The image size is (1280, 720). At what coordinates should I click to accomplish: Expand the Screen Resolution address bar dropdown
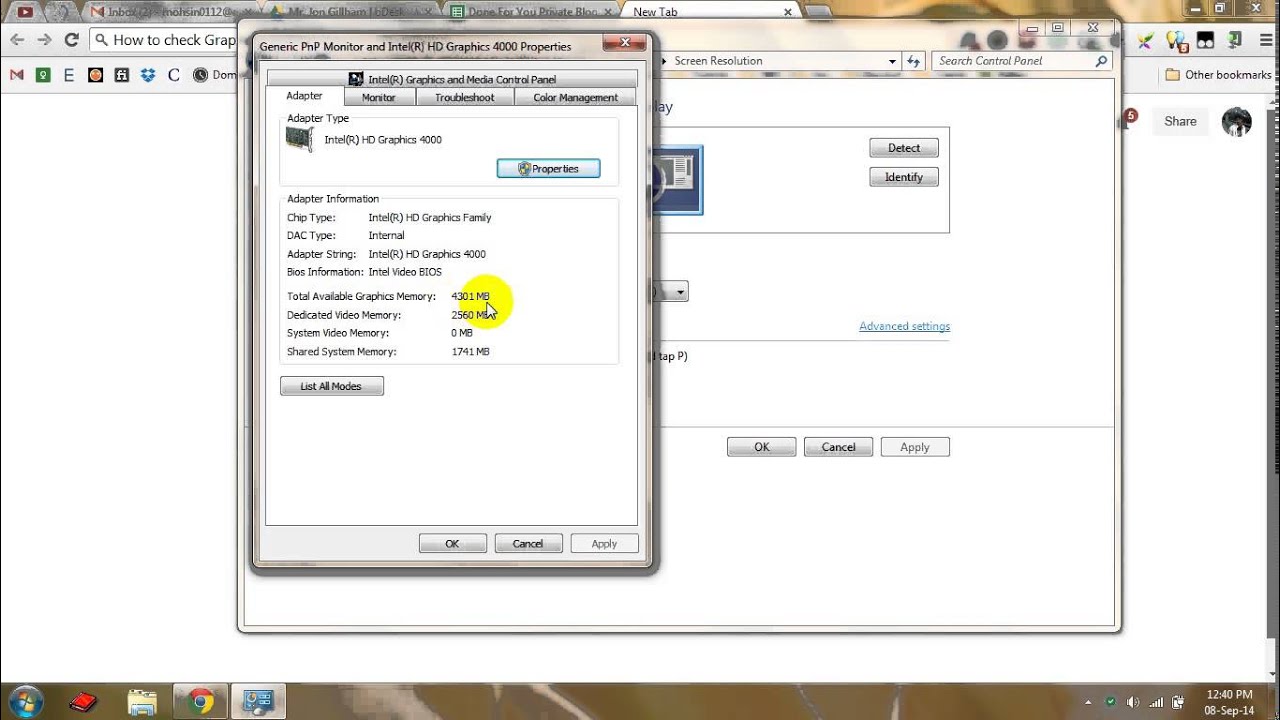pos(892,61)
